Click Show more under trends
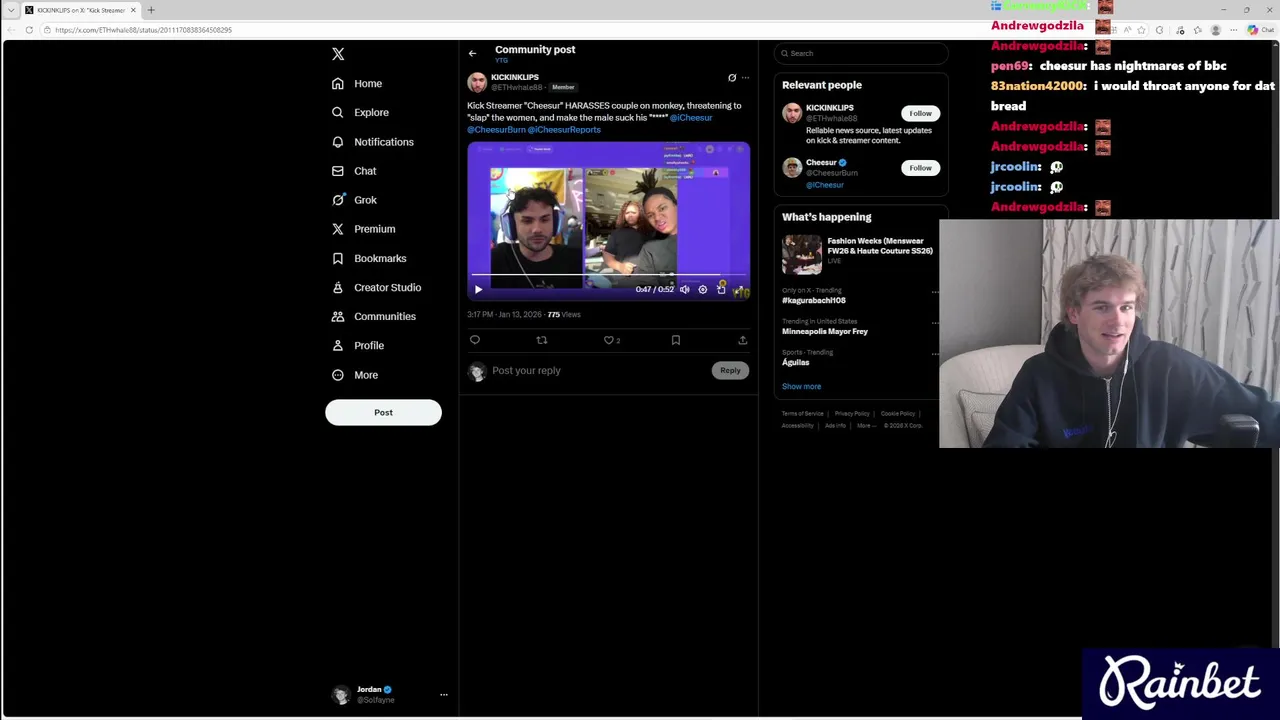Viewport: 1280px width, 720px height. (x=801, y=387)
